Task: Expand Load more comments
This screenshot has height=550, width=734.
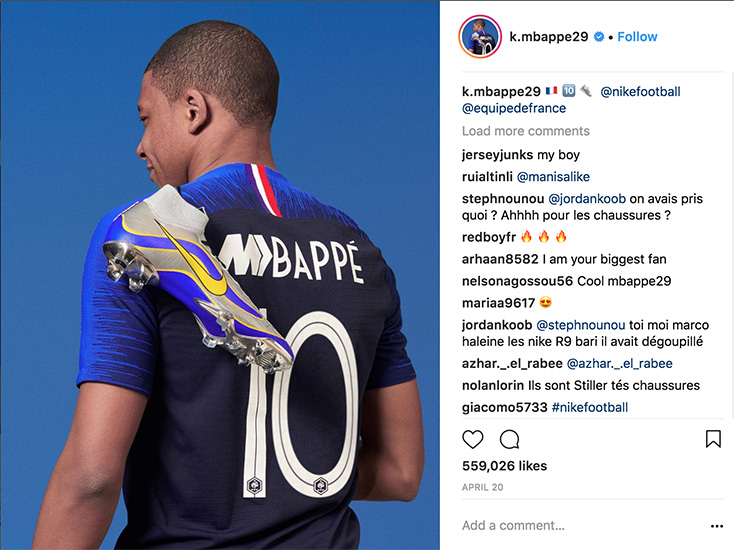Action: pyautogui.click(x=526, y=131)
